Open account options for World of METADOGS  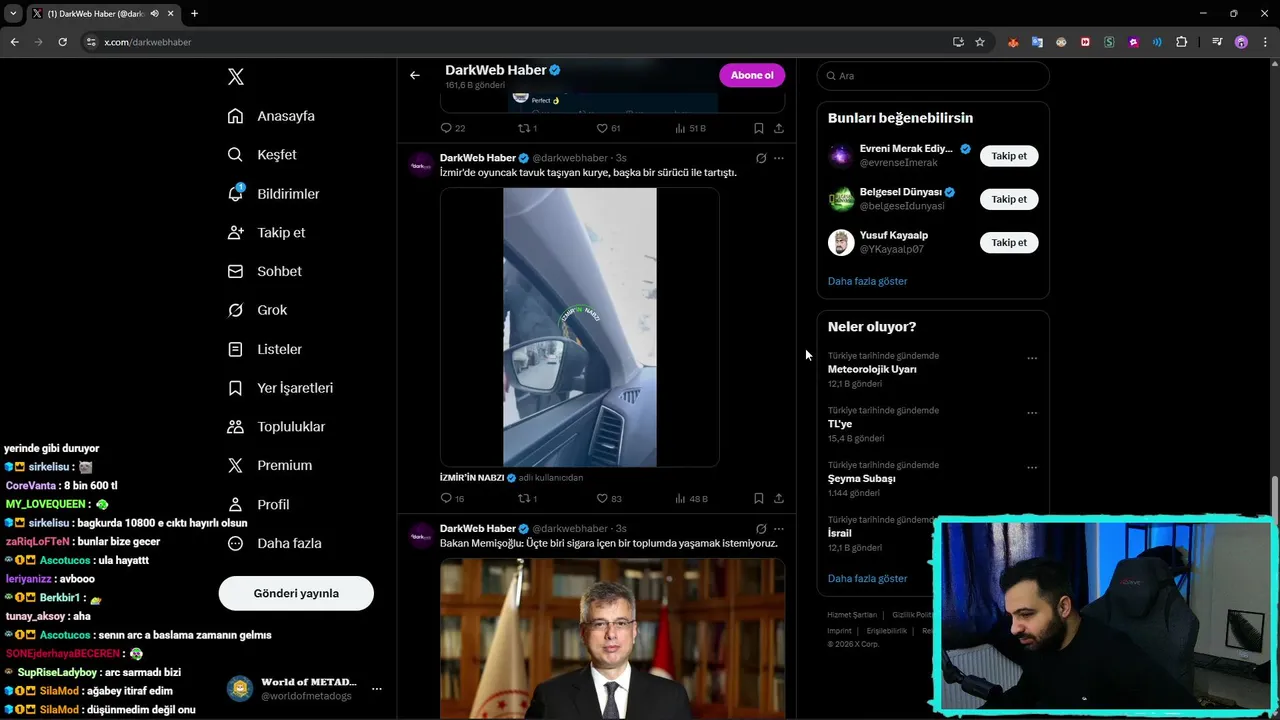(376, 689)
